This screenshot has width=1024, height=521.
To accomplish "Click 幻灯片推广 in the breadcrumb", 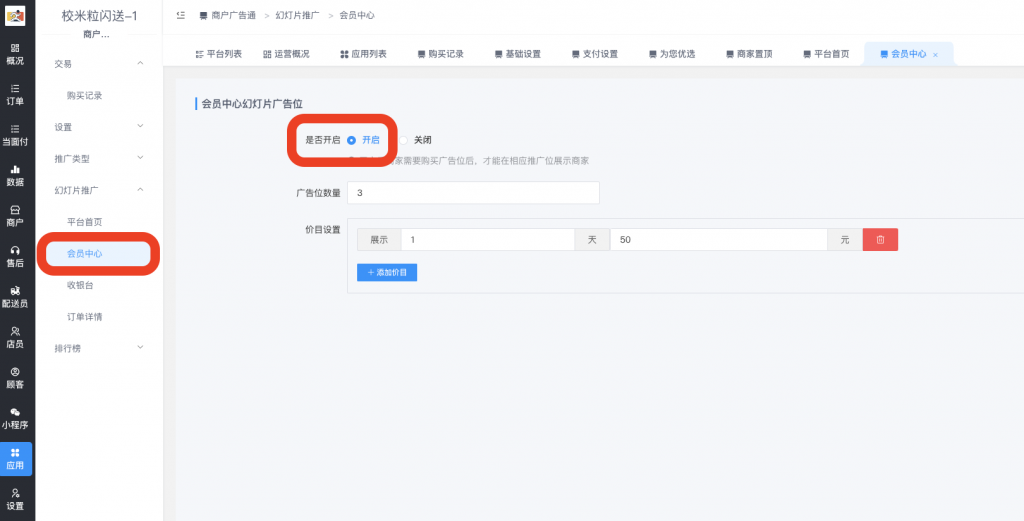I will [x=297, y=15].
